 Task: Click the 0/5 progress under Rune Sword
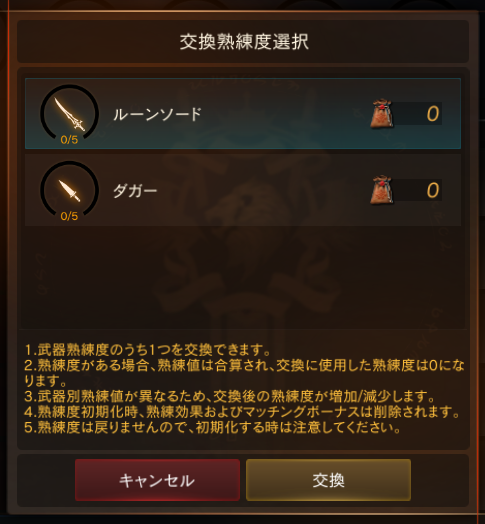point(69,140)
